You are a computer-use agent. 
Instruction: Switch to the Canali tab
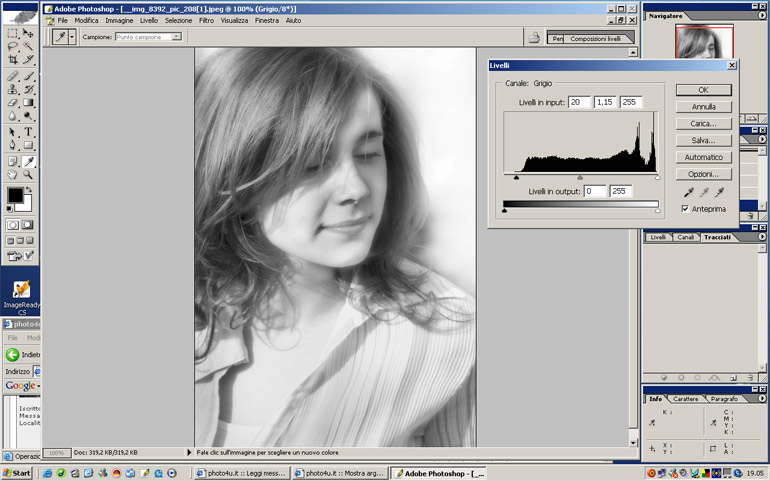(x=686, y=237)
